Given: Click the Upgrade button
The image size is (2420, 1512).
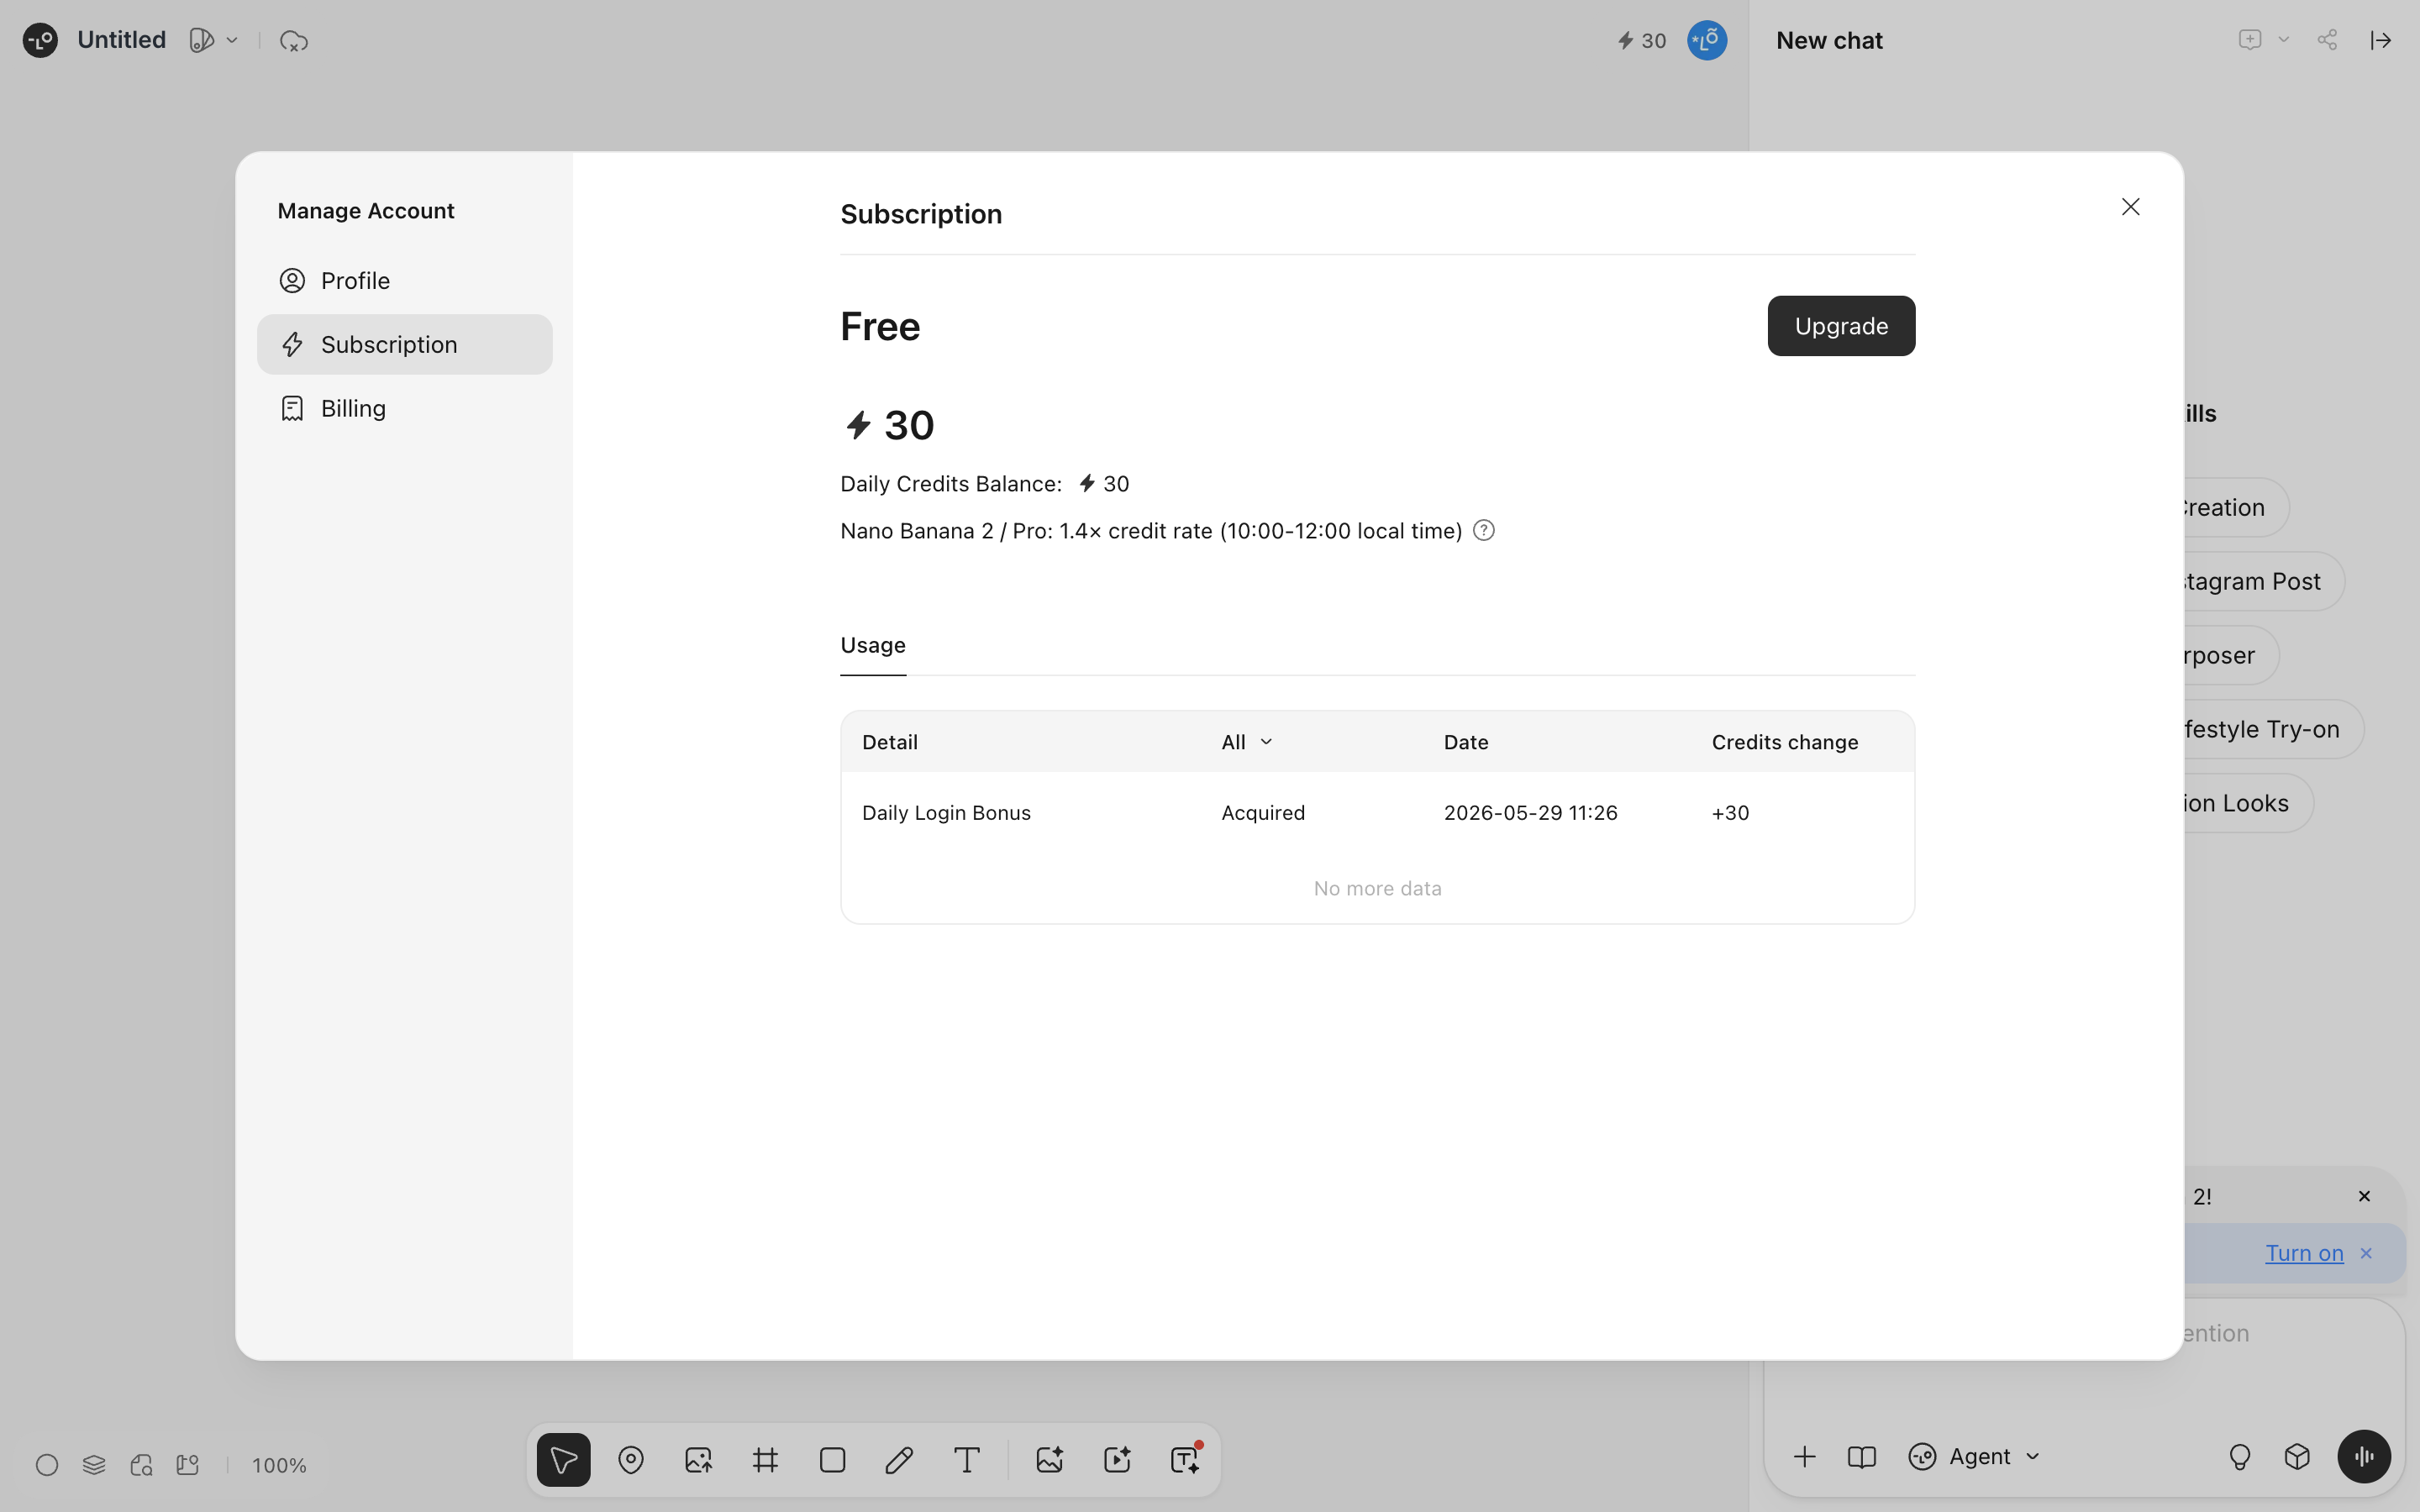Looking at the screenshot, I should pyautogui.click(x=1841, y=326).
